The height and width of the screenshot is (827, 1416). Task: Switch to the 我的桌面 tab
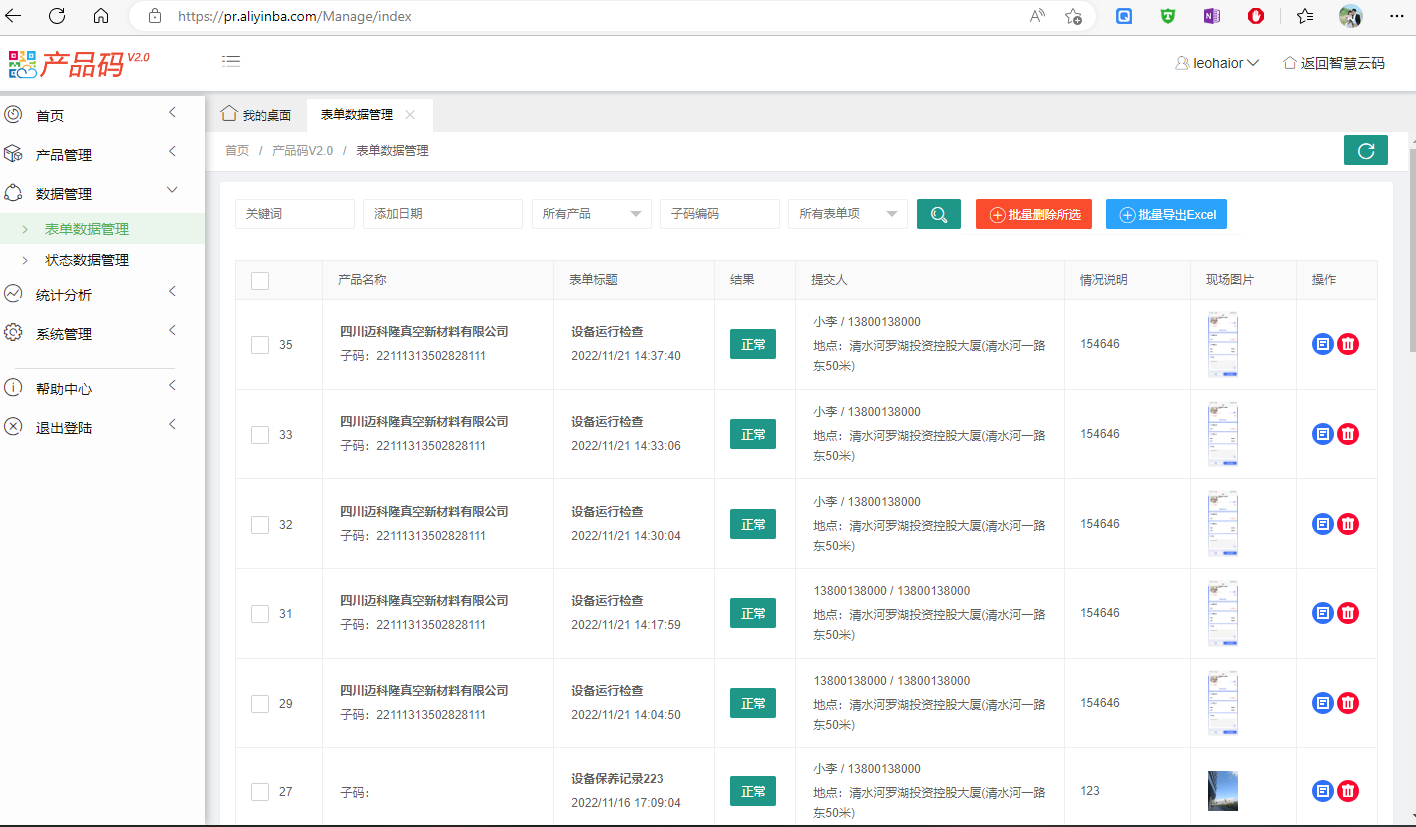(x=257, y=115)
